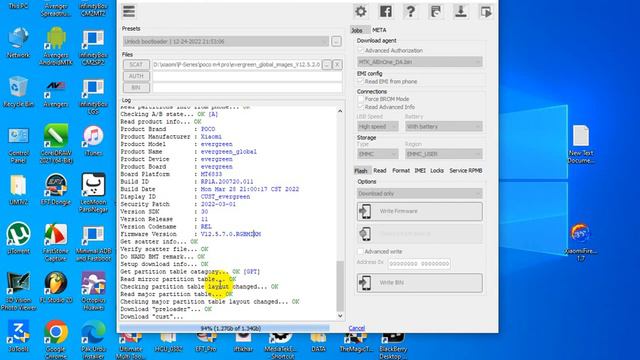The image size is (640, 360).
Task: Expand Battery 'With battery' dropdown
Action: point(444,127)
